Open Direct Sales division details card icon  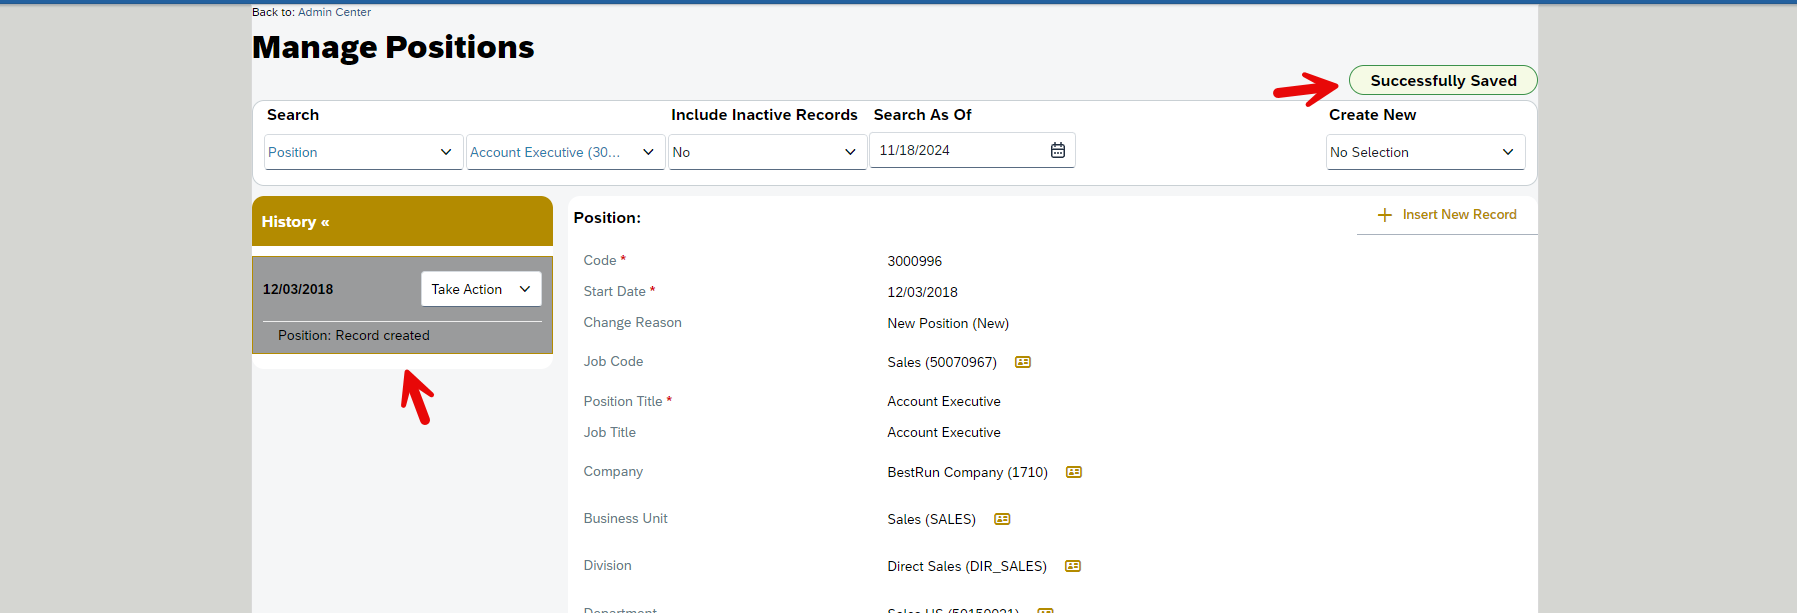coord(1072,566)
